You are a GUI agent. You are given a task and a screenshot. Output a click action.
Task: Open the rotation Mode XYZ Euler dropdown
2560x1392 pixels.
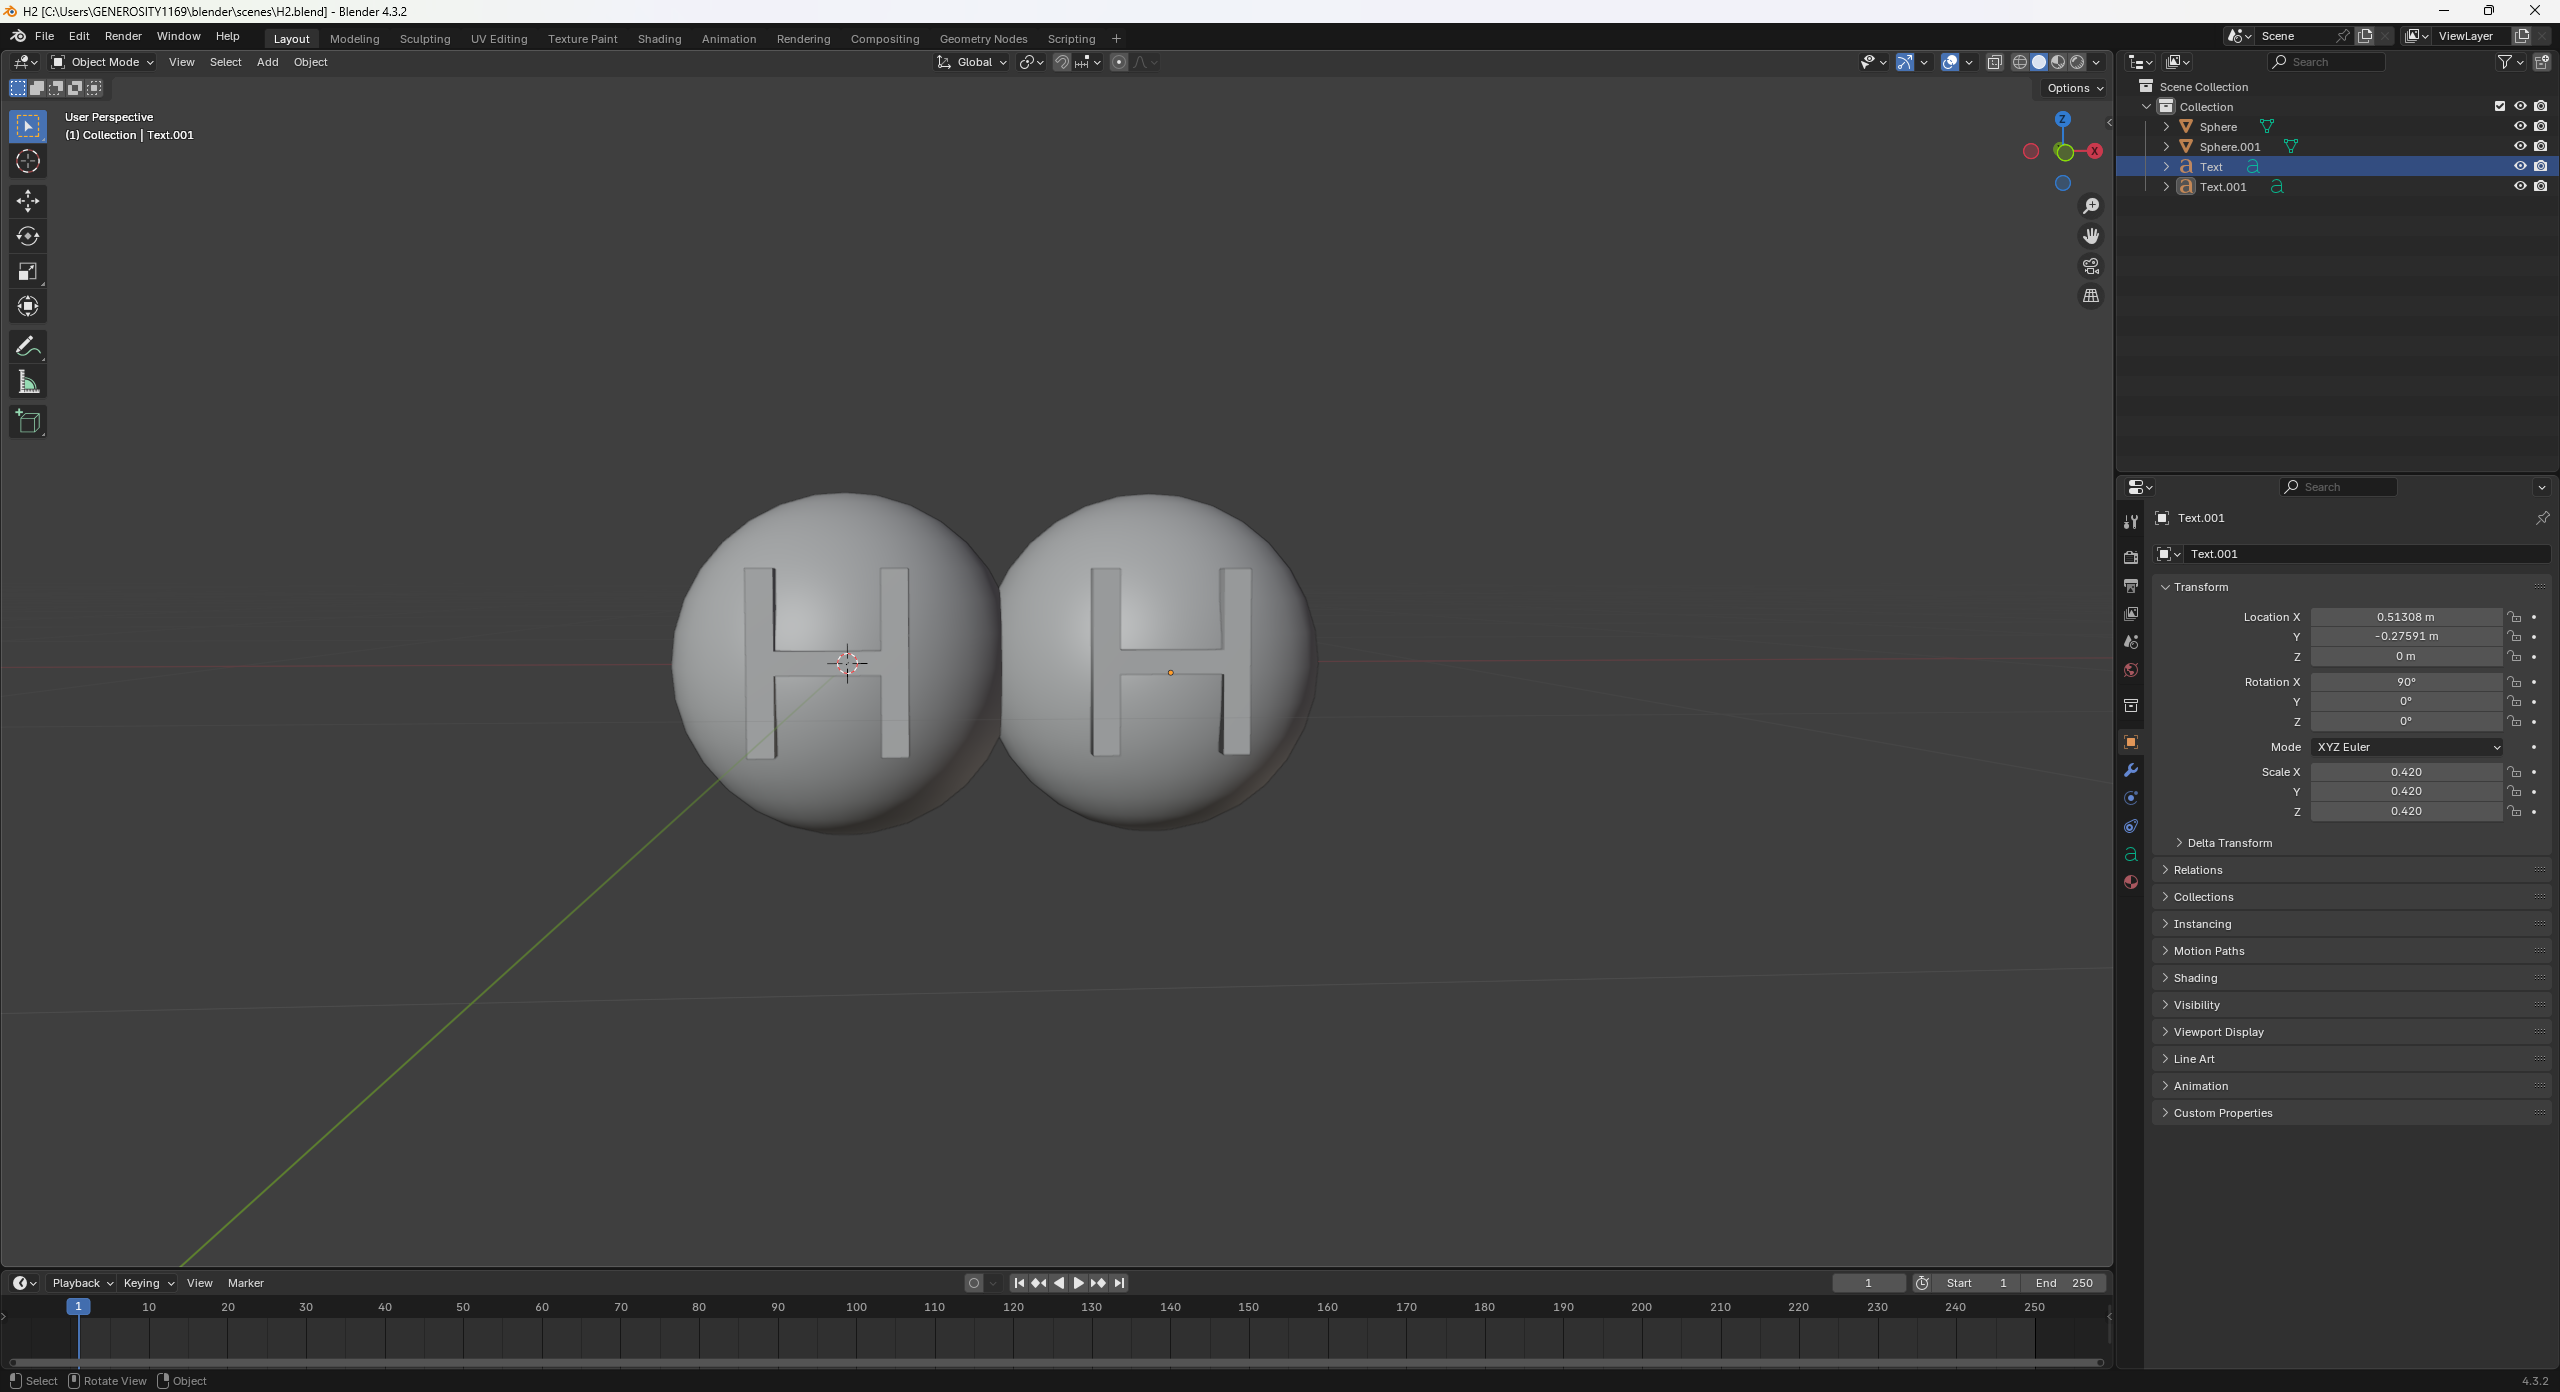[2406, 747]
